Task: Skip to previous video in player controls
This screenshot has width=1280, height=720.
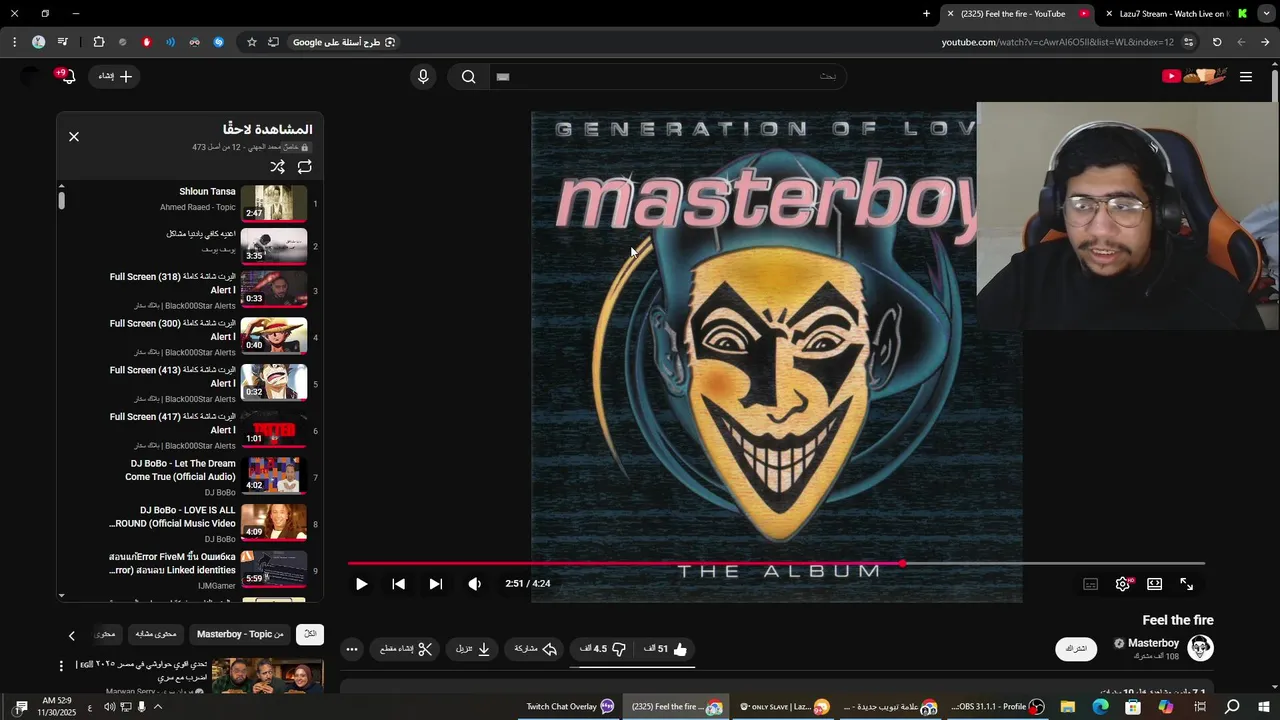Action: (398, 584)
